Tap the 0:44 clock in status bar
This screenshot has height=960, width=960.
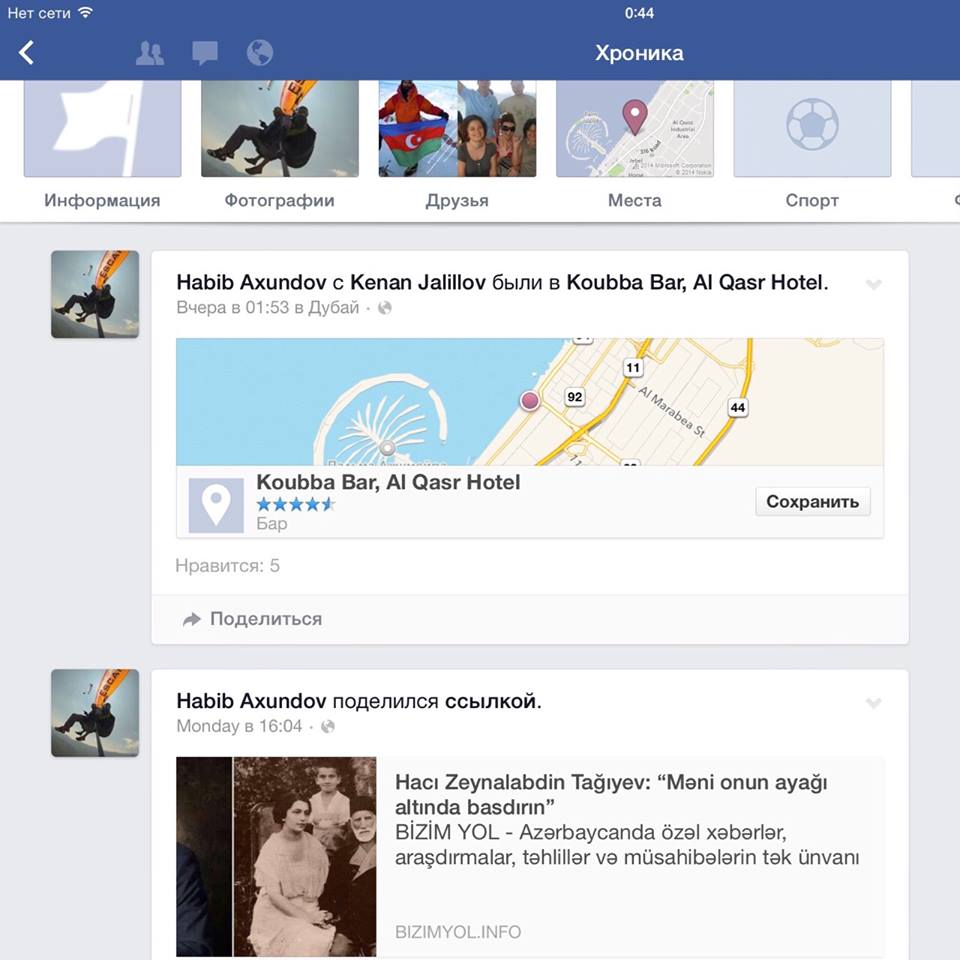coord(639,13)
